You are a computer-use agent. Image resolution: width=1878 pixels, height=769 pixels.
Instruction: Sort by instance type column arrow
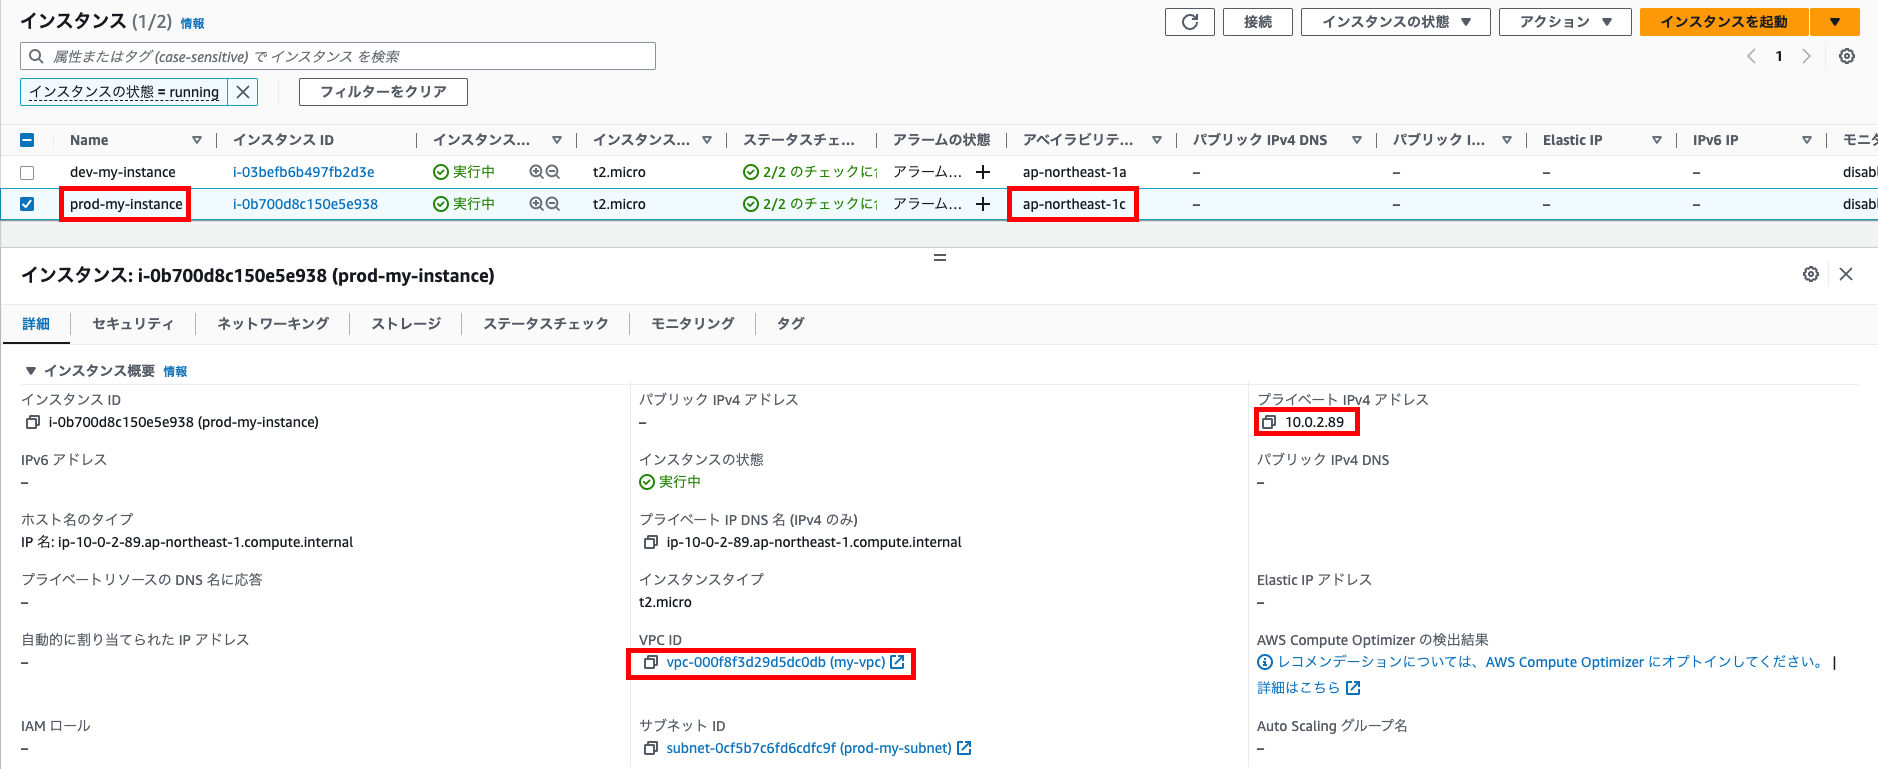point(707,140)
